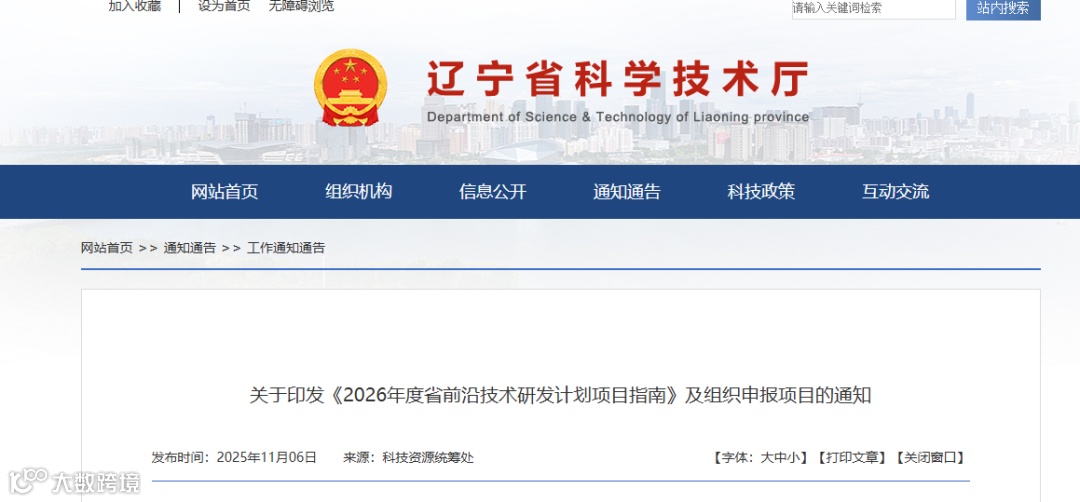
Task: Visit the 互动交流 section
Action: click(x=895, y=191)
